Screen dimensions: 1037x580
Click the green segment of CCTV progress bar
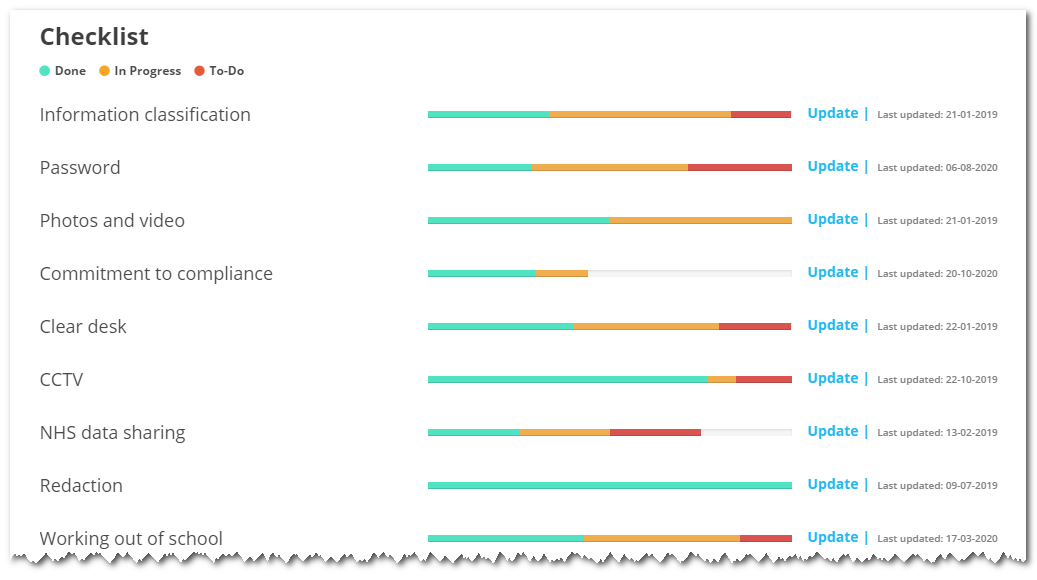pos(567,380)
